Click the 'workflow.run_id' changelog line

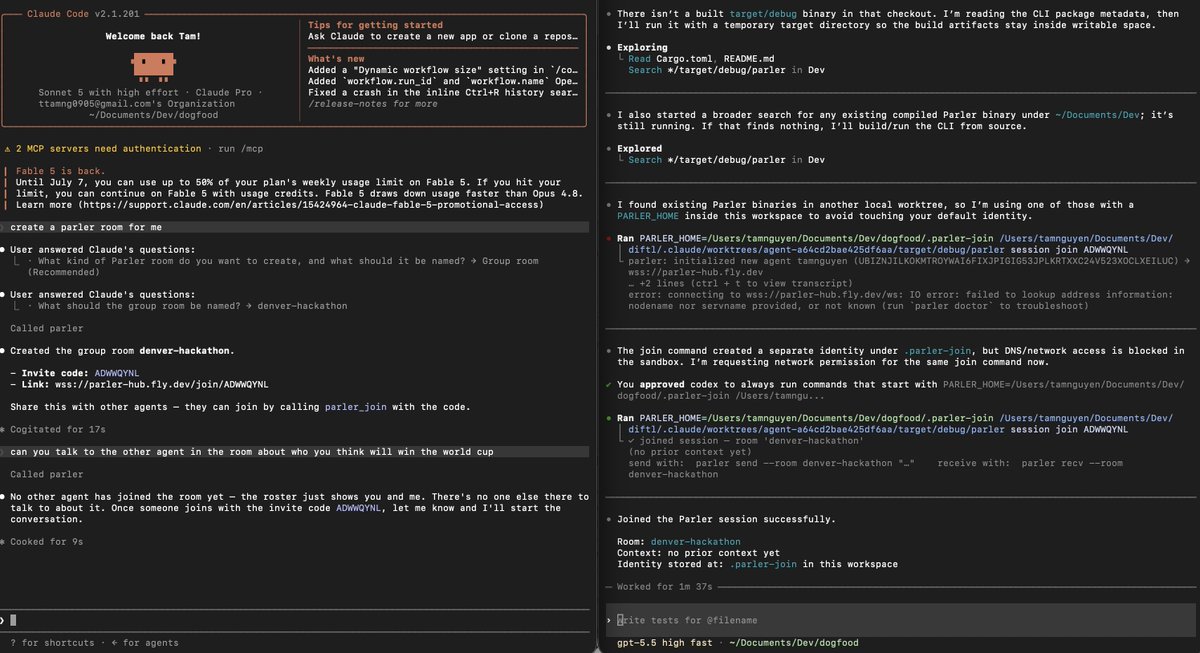coord(443,81)
